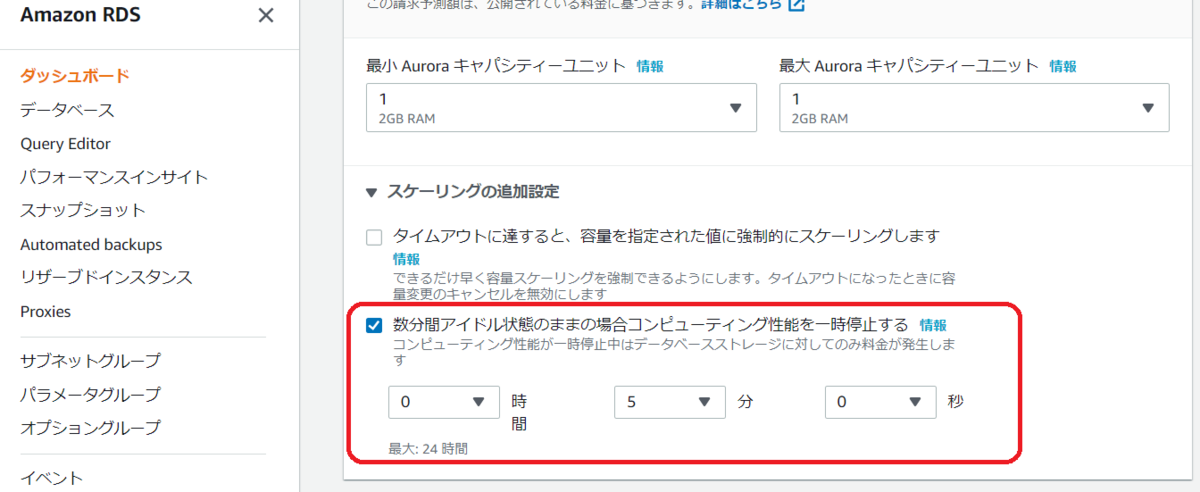The image size is (1200, 492).
Task: Close the Amazon RDS side panel
Action: pyautogui.click(x=265, y=15)
